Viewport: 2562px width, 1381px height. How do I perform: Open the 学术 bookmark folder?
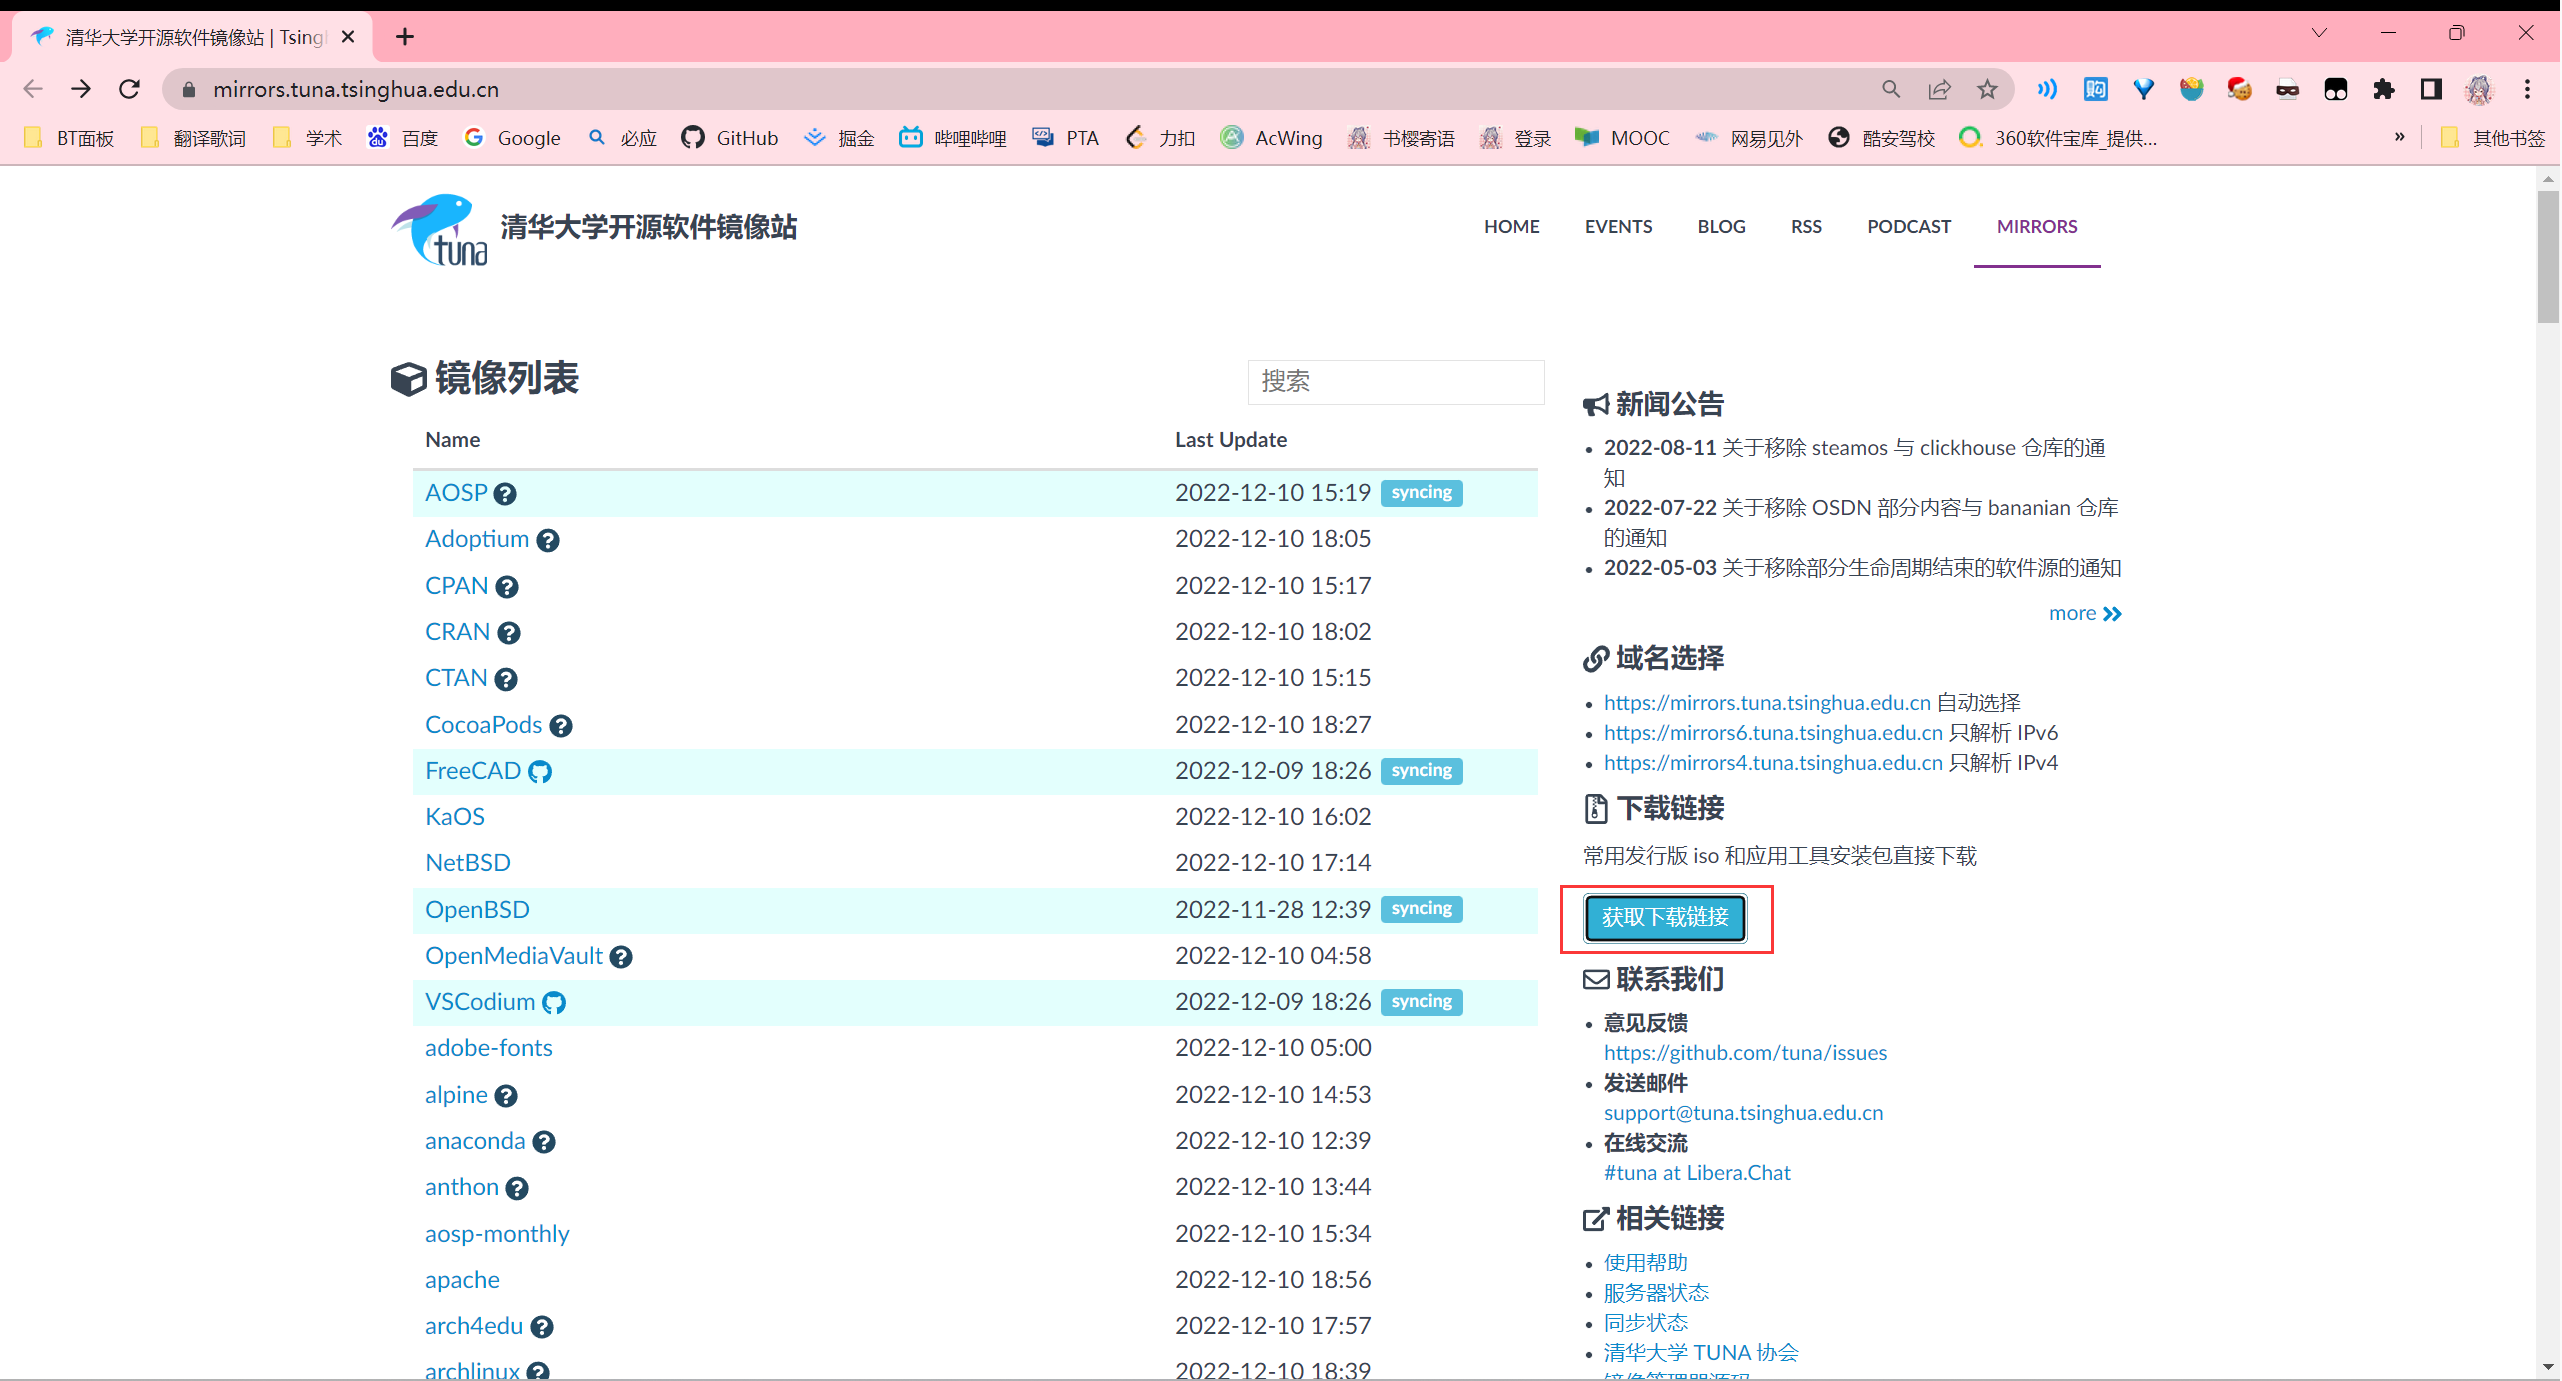[307, 138]
